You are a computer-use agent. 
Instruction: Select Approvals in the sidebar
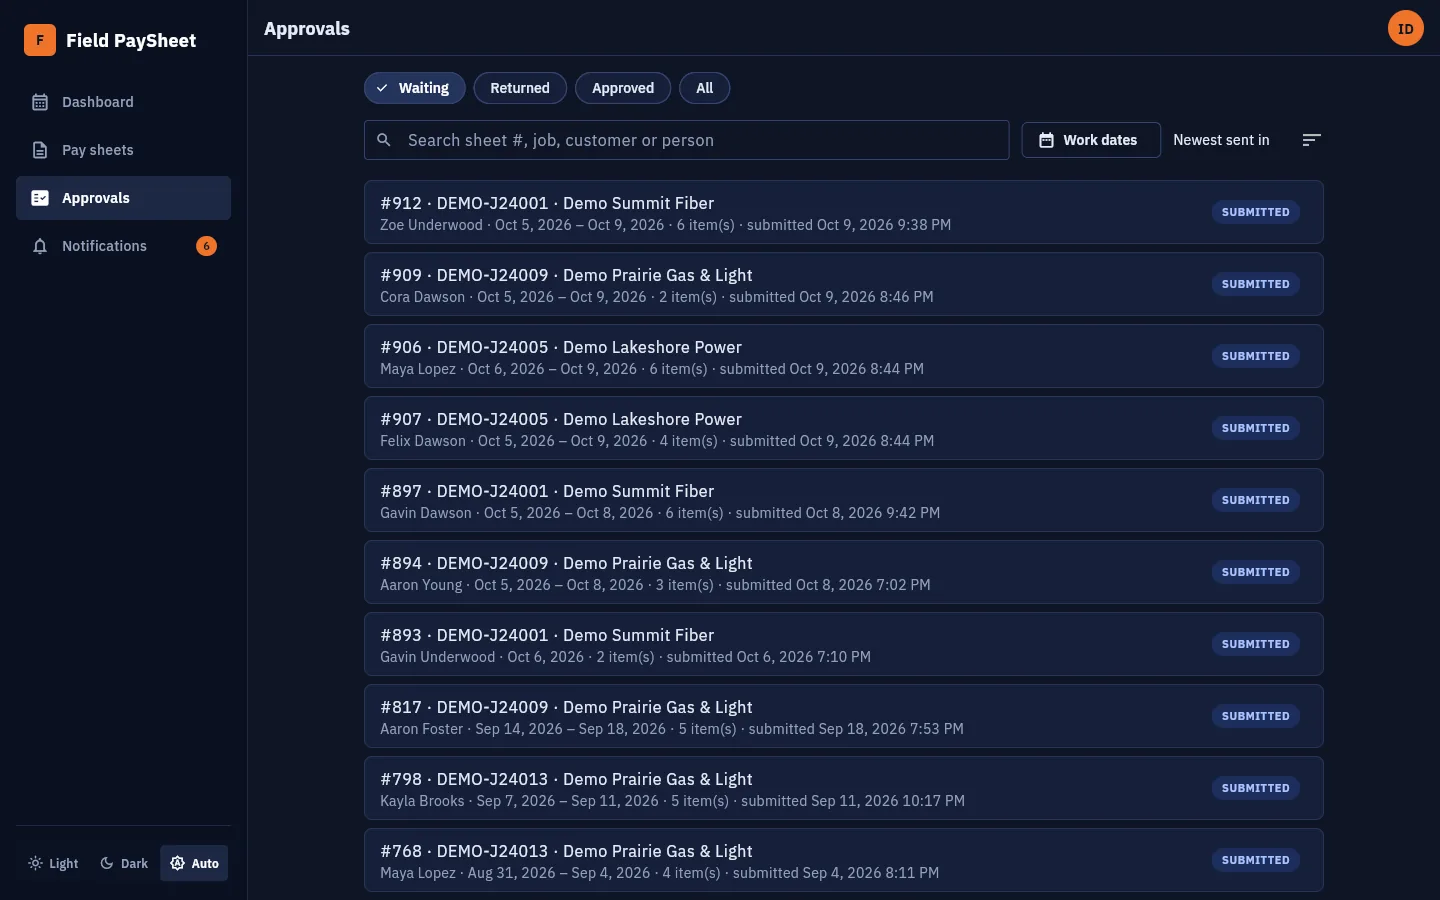point(123,198)
